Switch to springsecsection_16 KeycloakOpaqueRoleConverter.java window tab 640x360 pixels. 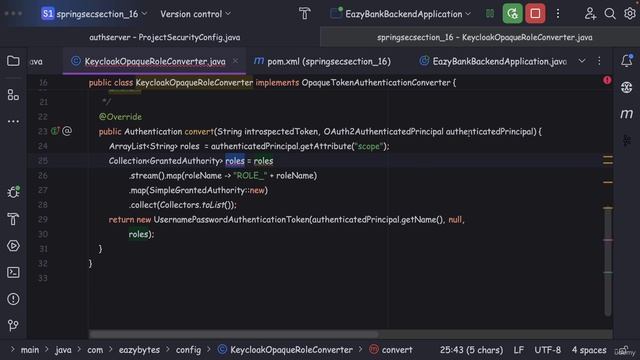484,37
